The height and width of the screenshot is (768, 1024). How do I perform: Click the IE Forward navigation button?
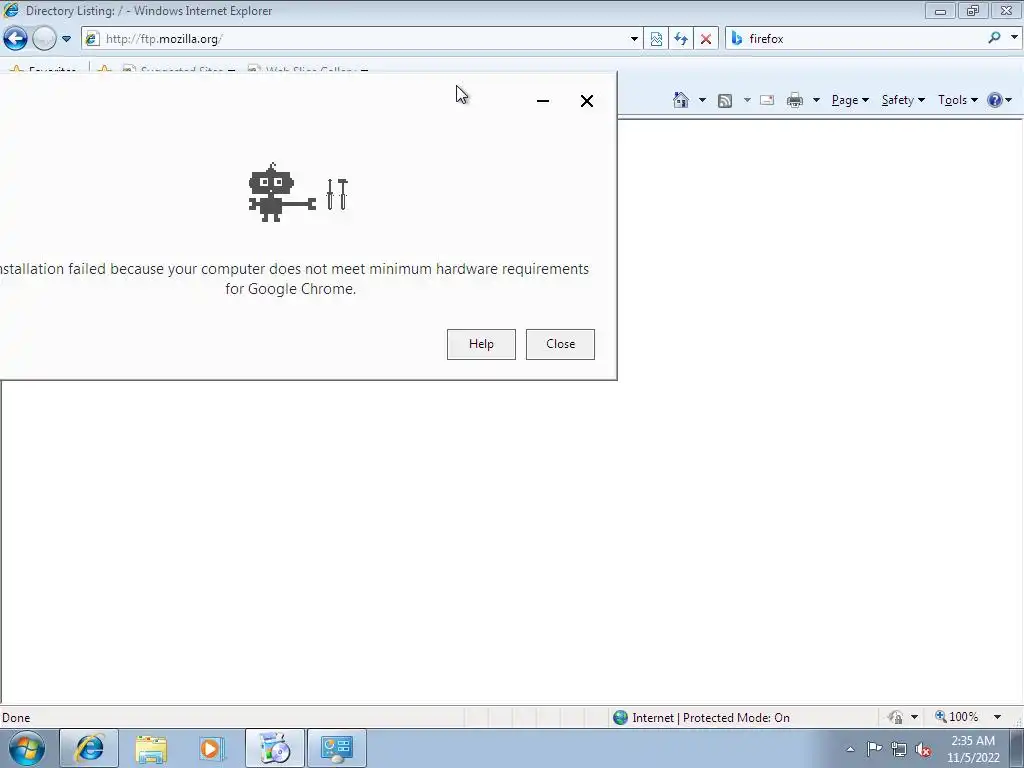(x=44, y=39)
